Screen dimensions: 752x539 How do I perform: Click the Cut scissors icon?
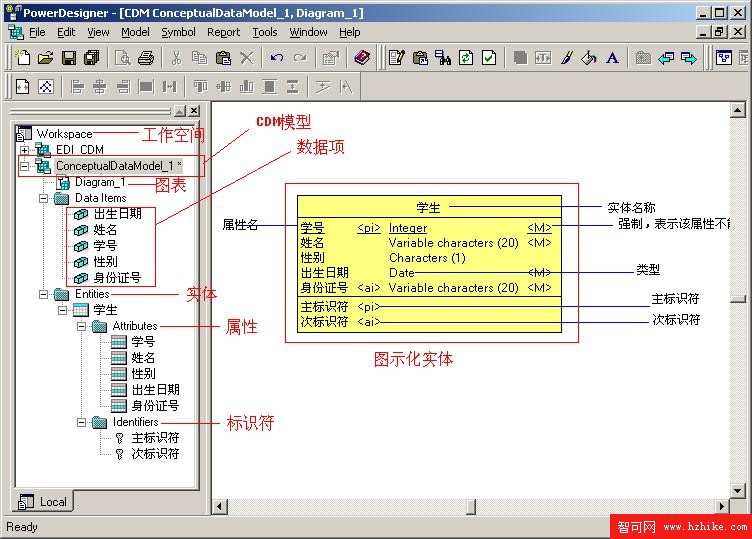(x=176, y=58)
